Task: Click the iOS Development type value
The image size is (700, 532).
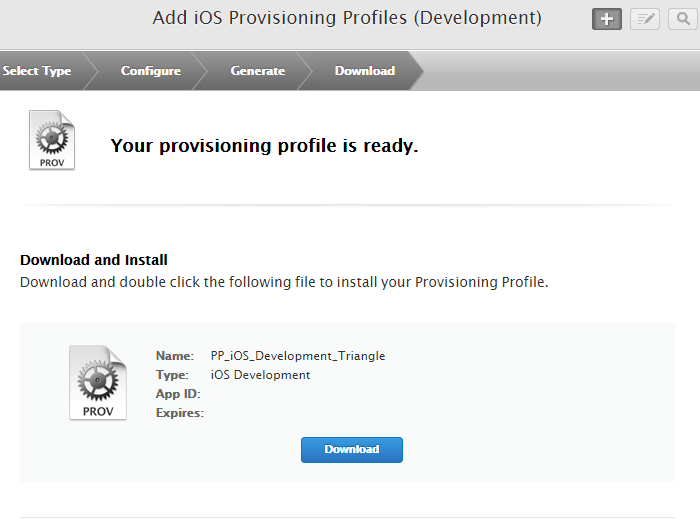Action: click(260, 375)
